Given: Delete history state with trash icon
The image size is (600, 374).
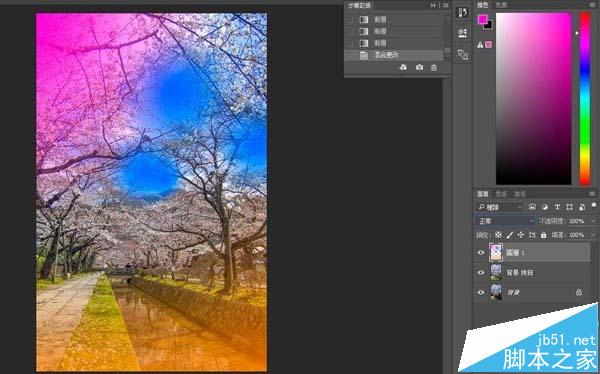Looking at the screenshot, I should (x=434, y=68).
